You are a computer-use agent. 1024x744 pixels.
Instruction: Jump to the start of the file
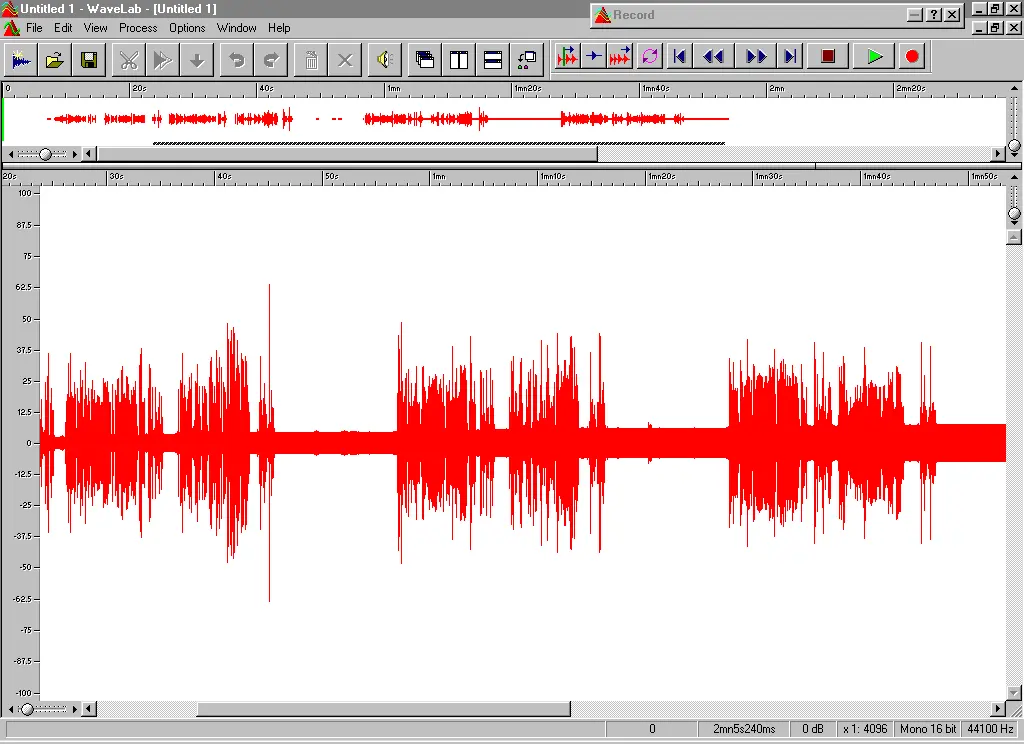[680, 57]
